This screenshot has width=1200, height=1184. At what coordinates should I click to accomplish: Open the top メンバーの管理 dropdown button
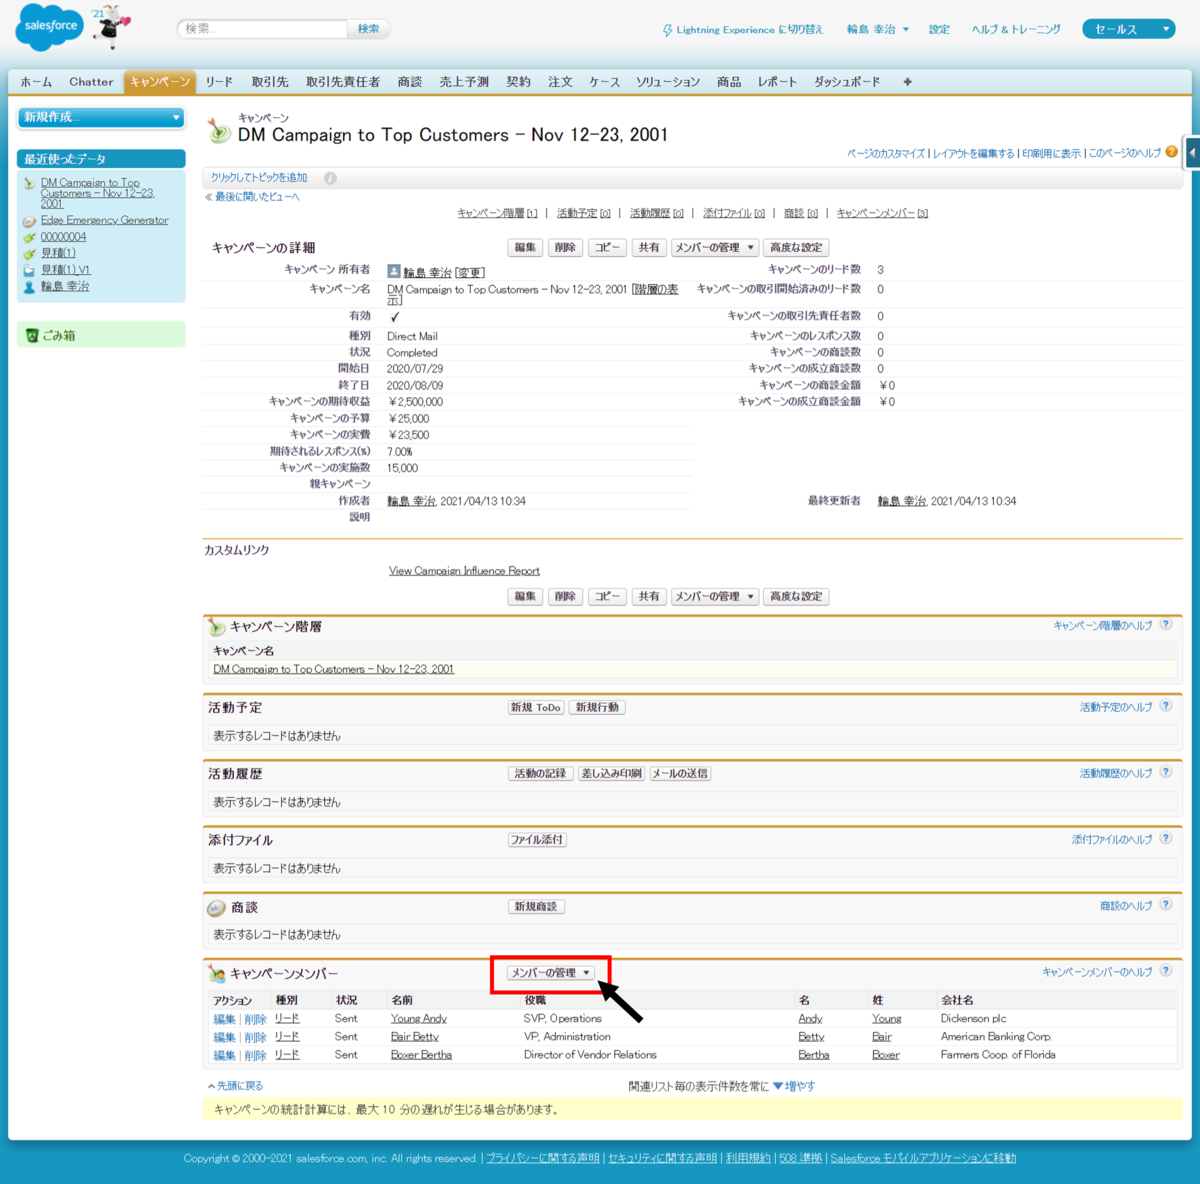click(x=714, y=247)
